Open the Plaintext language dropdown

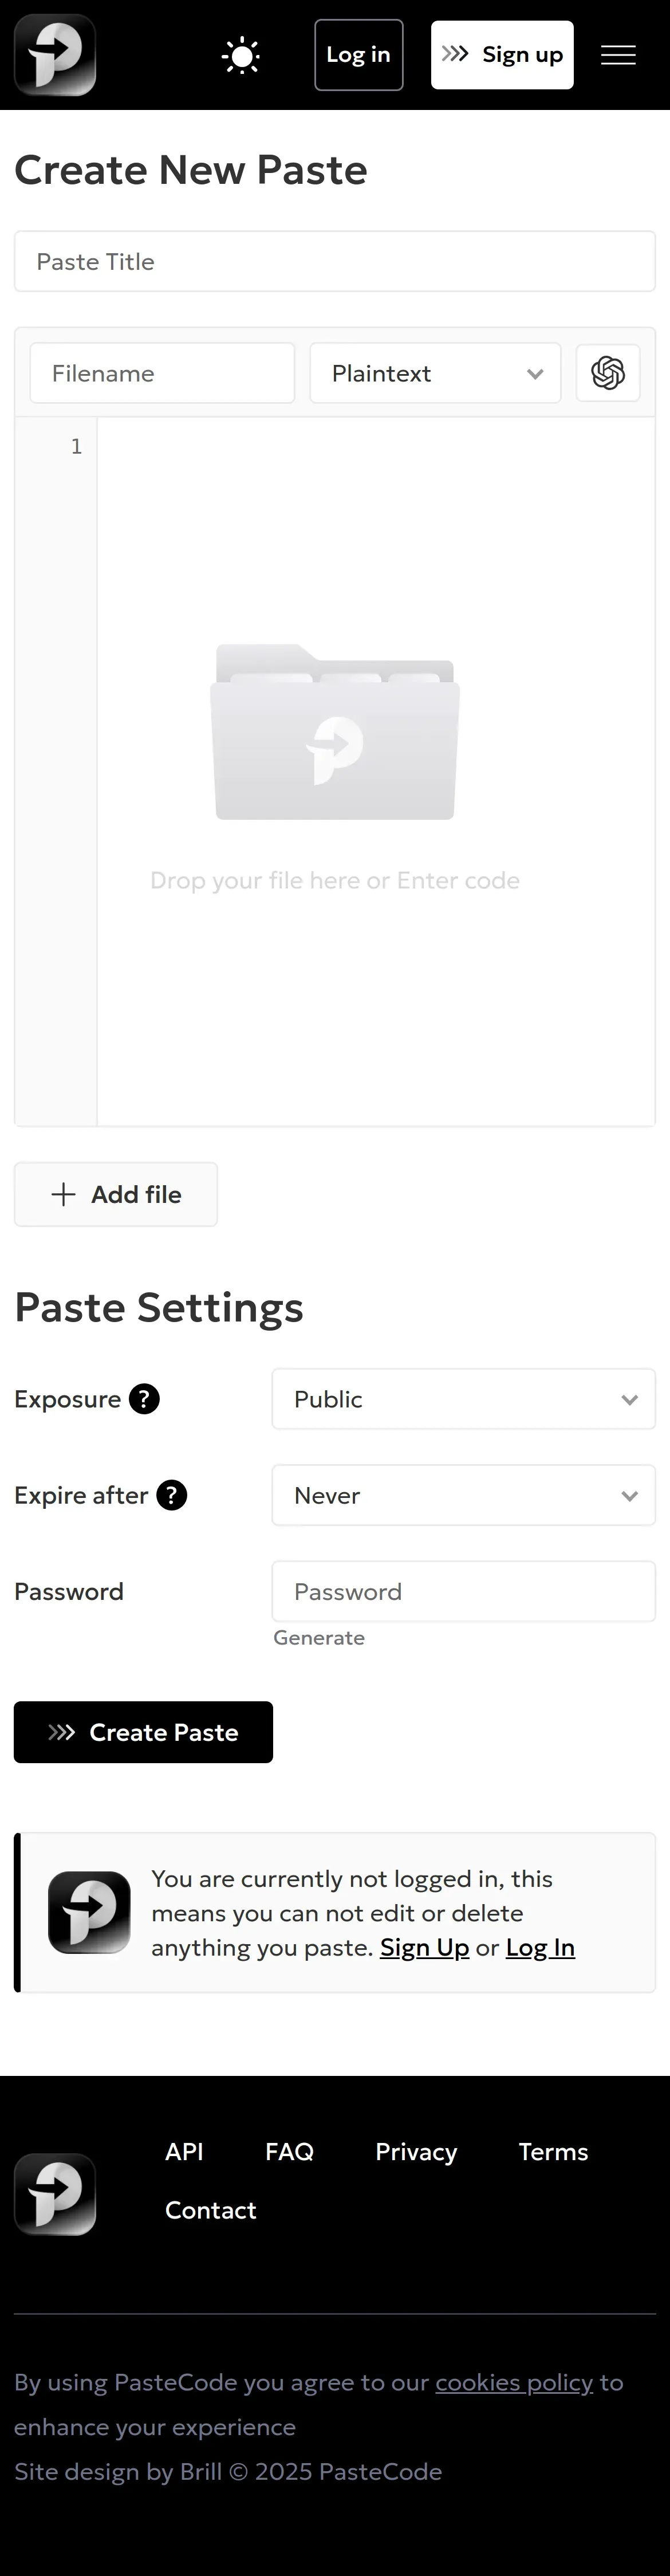pos(435,373)
